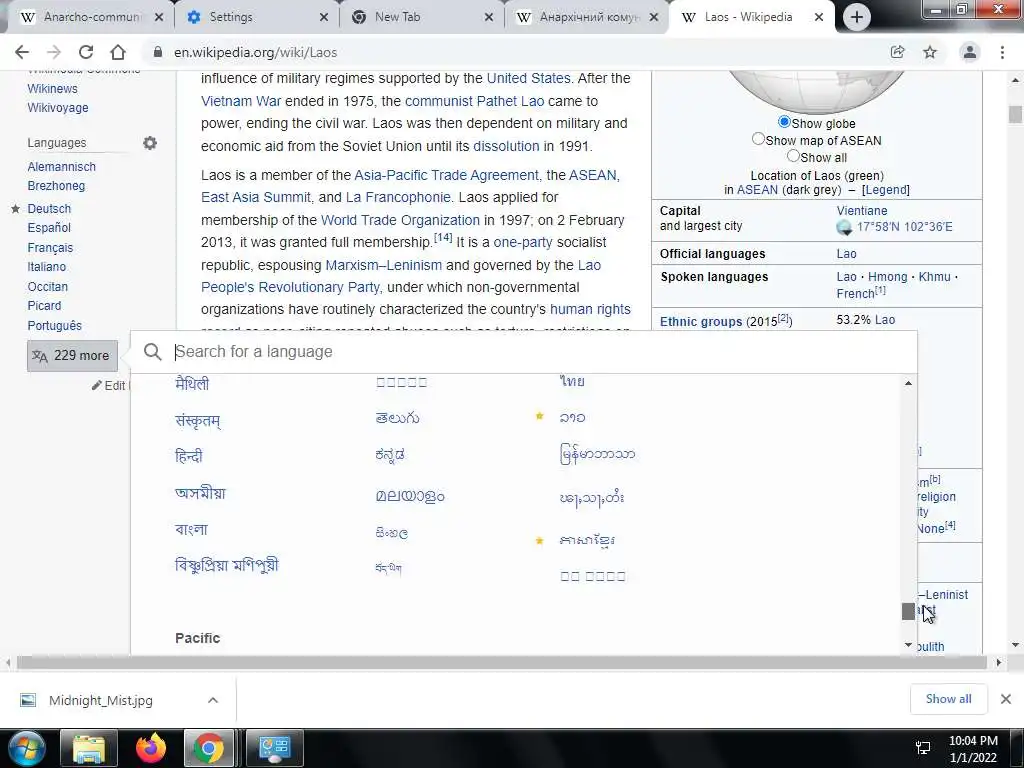This screenshot has height=768, width=1024.
Task: Open the Español language version
Action: coord(49,228)
